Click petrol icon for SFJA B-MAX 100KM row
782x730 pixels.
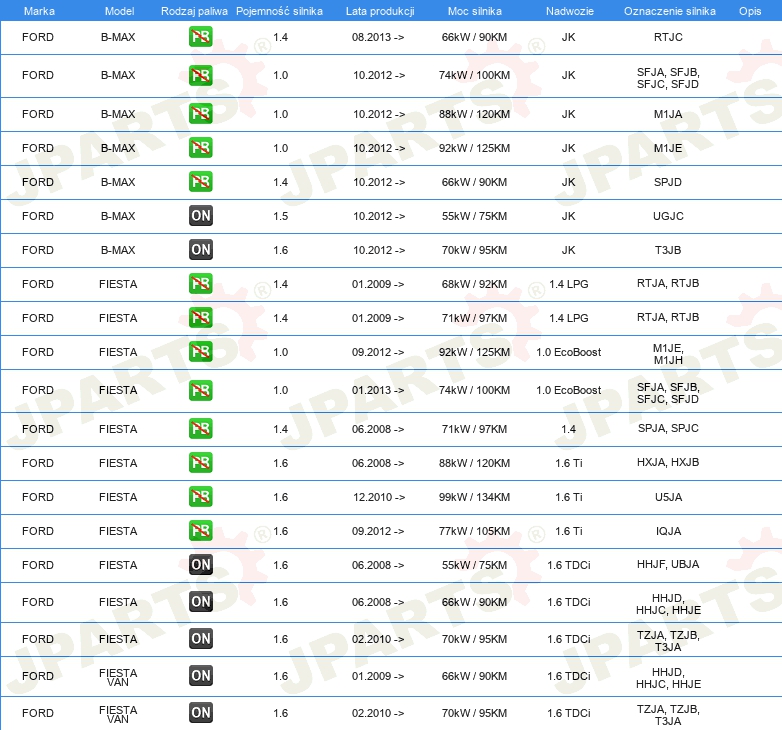(201, 75)
